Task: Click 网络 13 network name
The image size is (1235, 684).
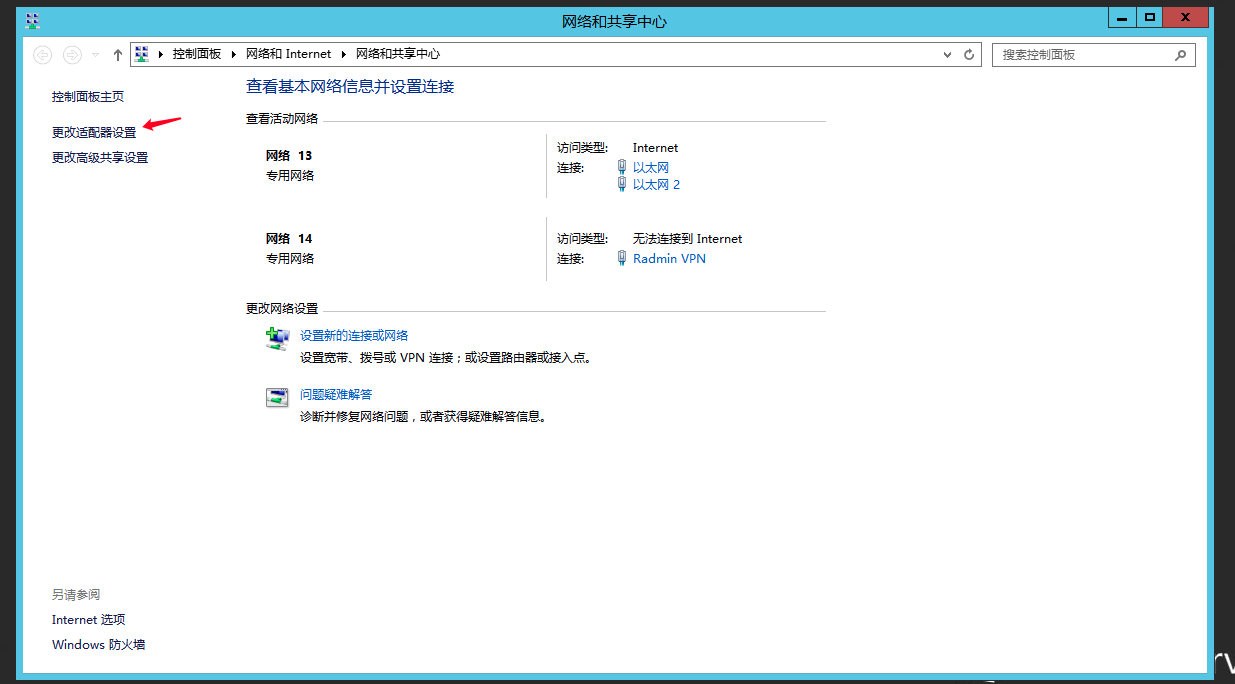Action: click(x=289, y=155)
